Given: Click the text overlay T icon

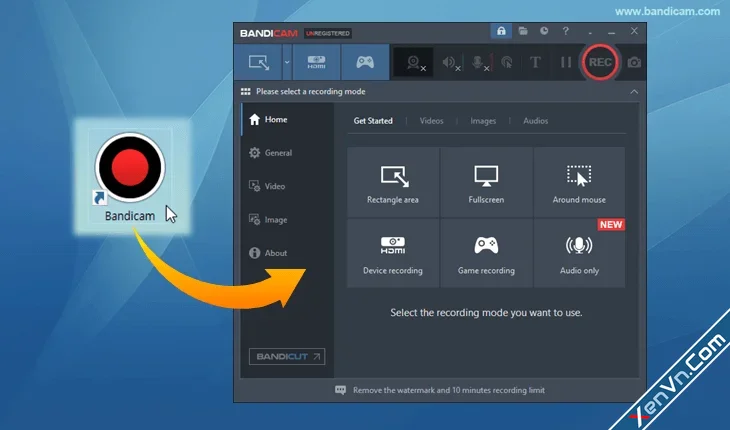Looking at the screenshot, I should click(535, 62).
